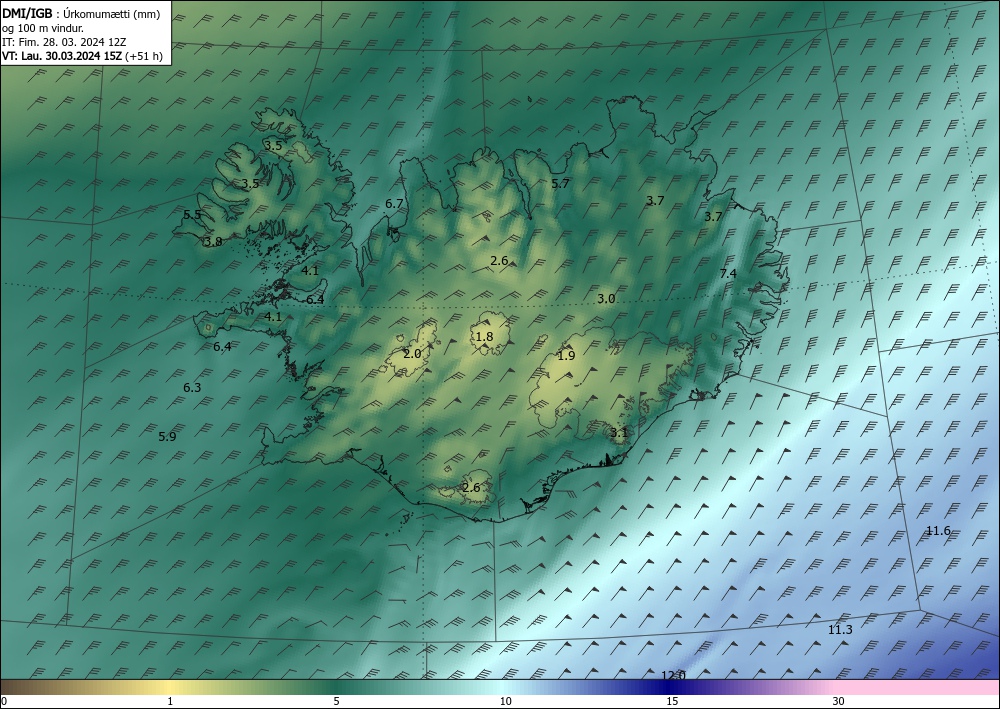
Task: Click the 11.6 precipitation value
Action: (938, 530)
